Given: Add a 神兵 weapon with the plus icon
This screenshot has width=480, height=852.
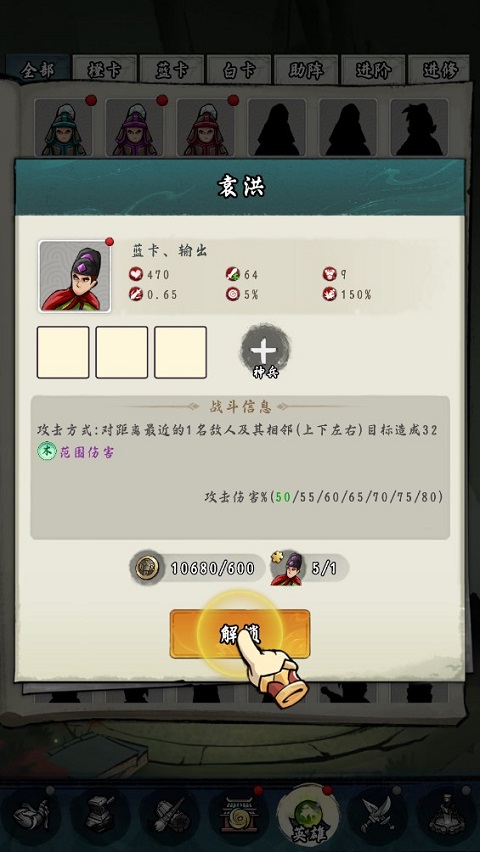Looking at the screenshot, I should tap(265, 350).
